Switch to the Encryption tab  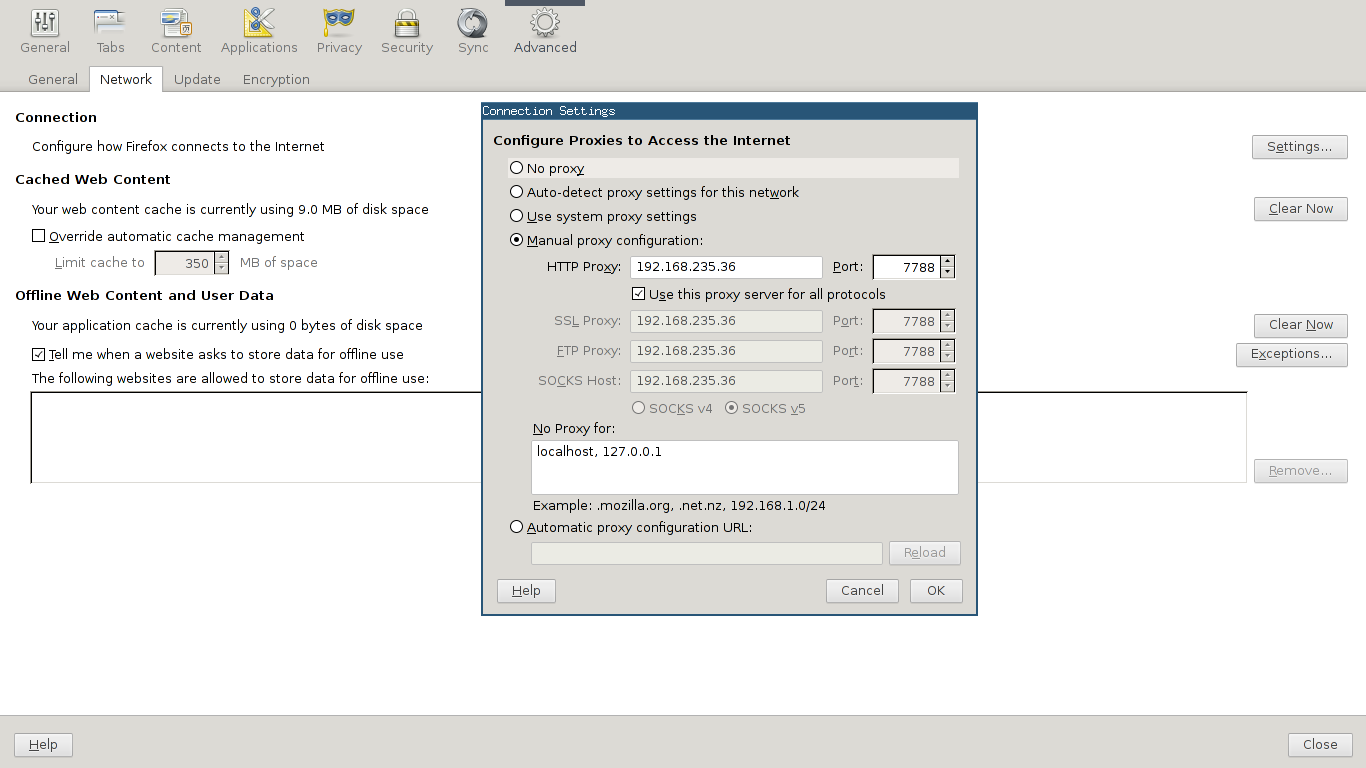pyautogui.click(x=276, y=80)
